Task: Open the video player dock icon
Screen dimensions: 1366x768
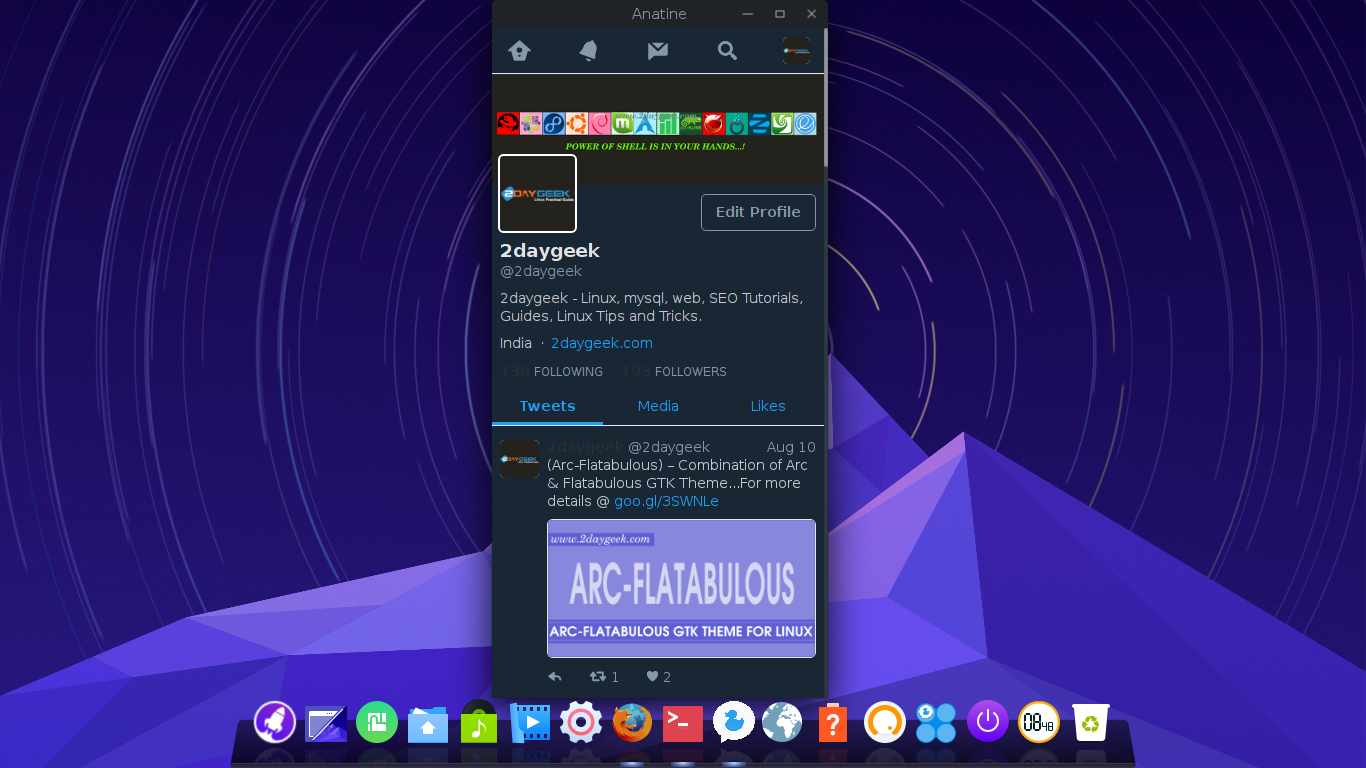Action: click(530, 722)
